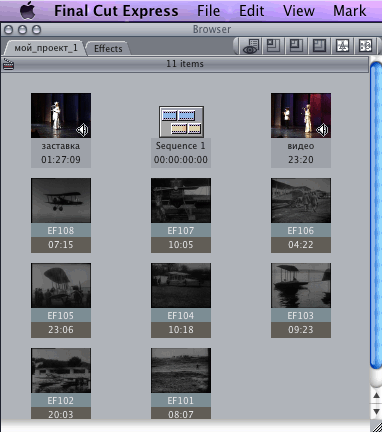Viewport: 382px width, 432px height.
Task: Click the Sequence 1 name label
Action: [x=181, y=146]
